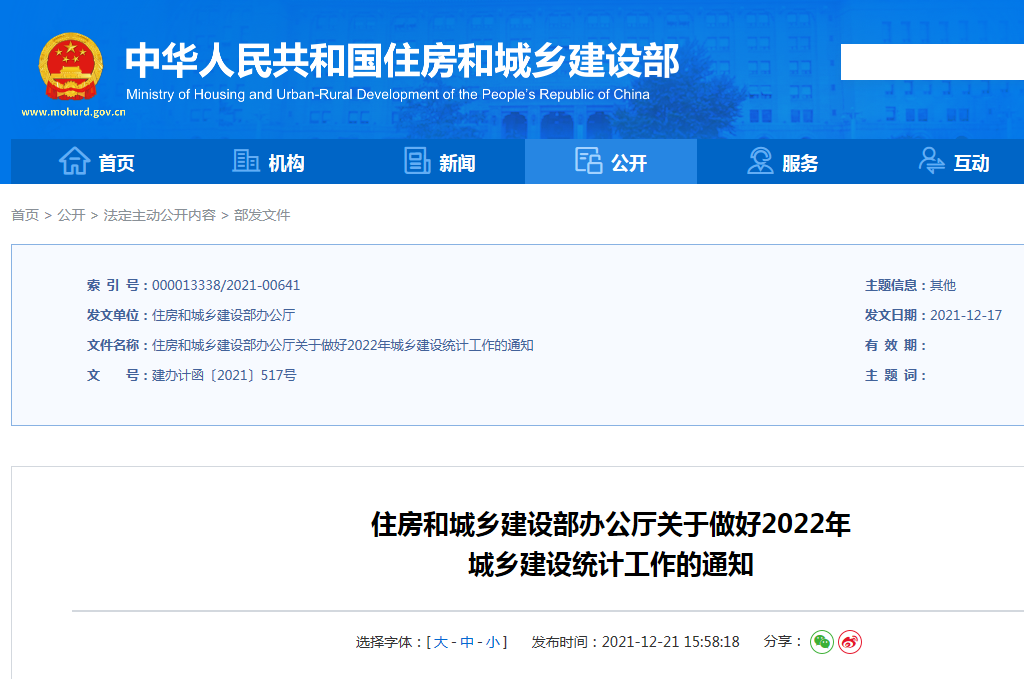Open the 机构 navigation tab
Screen dimensions: 1024x679
pos(268,161)
